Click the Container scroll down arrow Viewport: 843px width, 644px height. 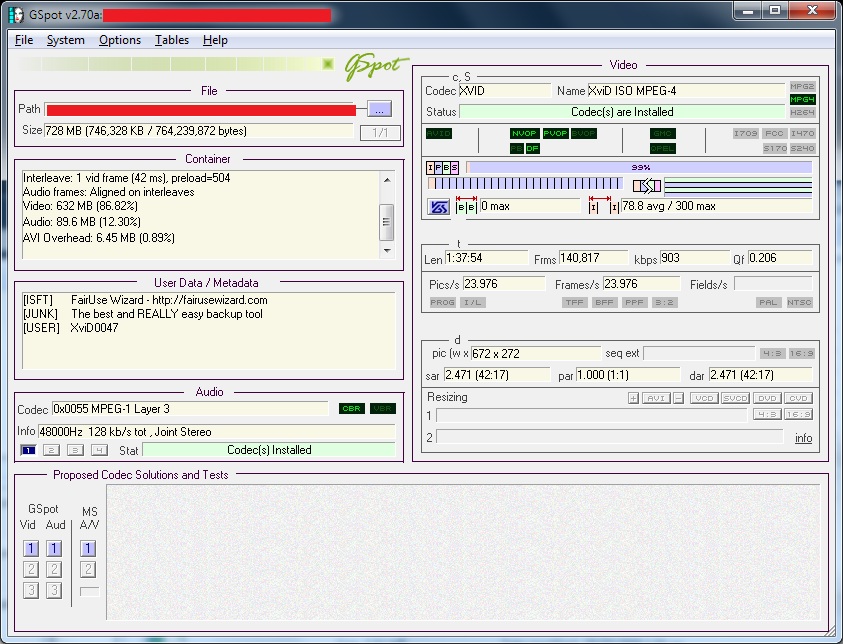[387, 251]
